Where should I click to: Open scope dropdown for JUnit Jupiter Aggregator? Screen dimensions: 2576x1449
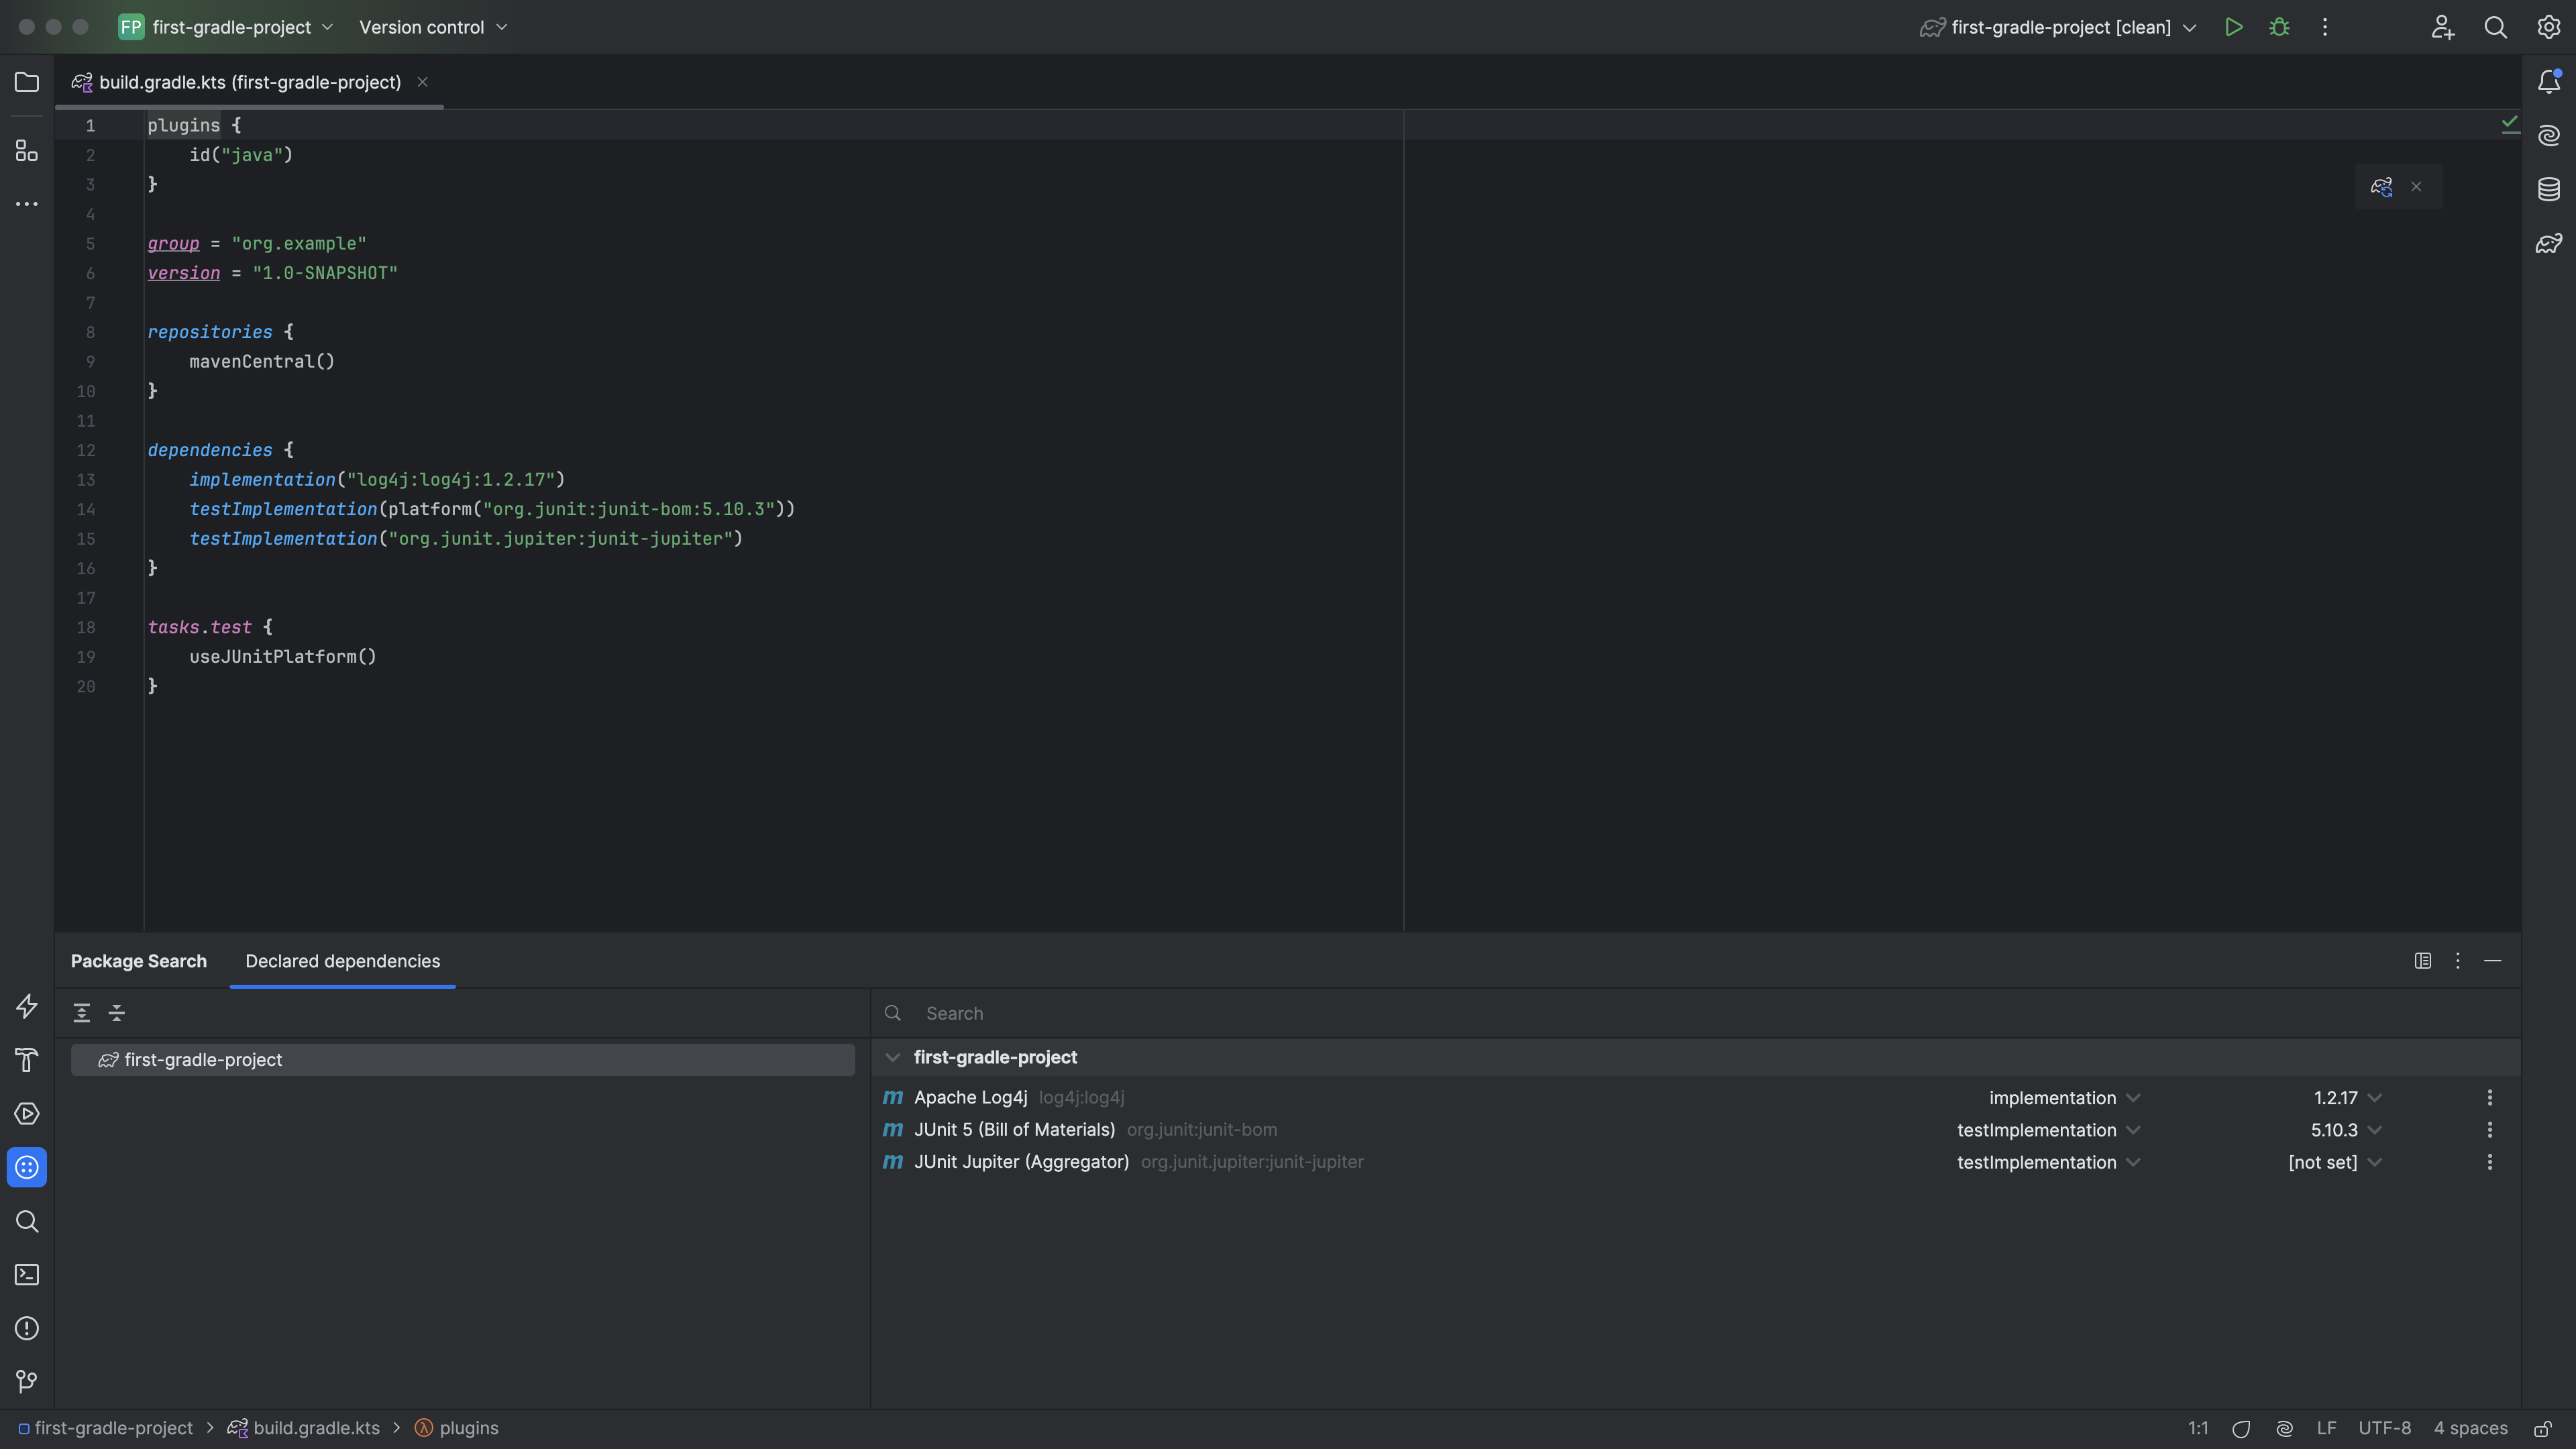(2048, 1162)
